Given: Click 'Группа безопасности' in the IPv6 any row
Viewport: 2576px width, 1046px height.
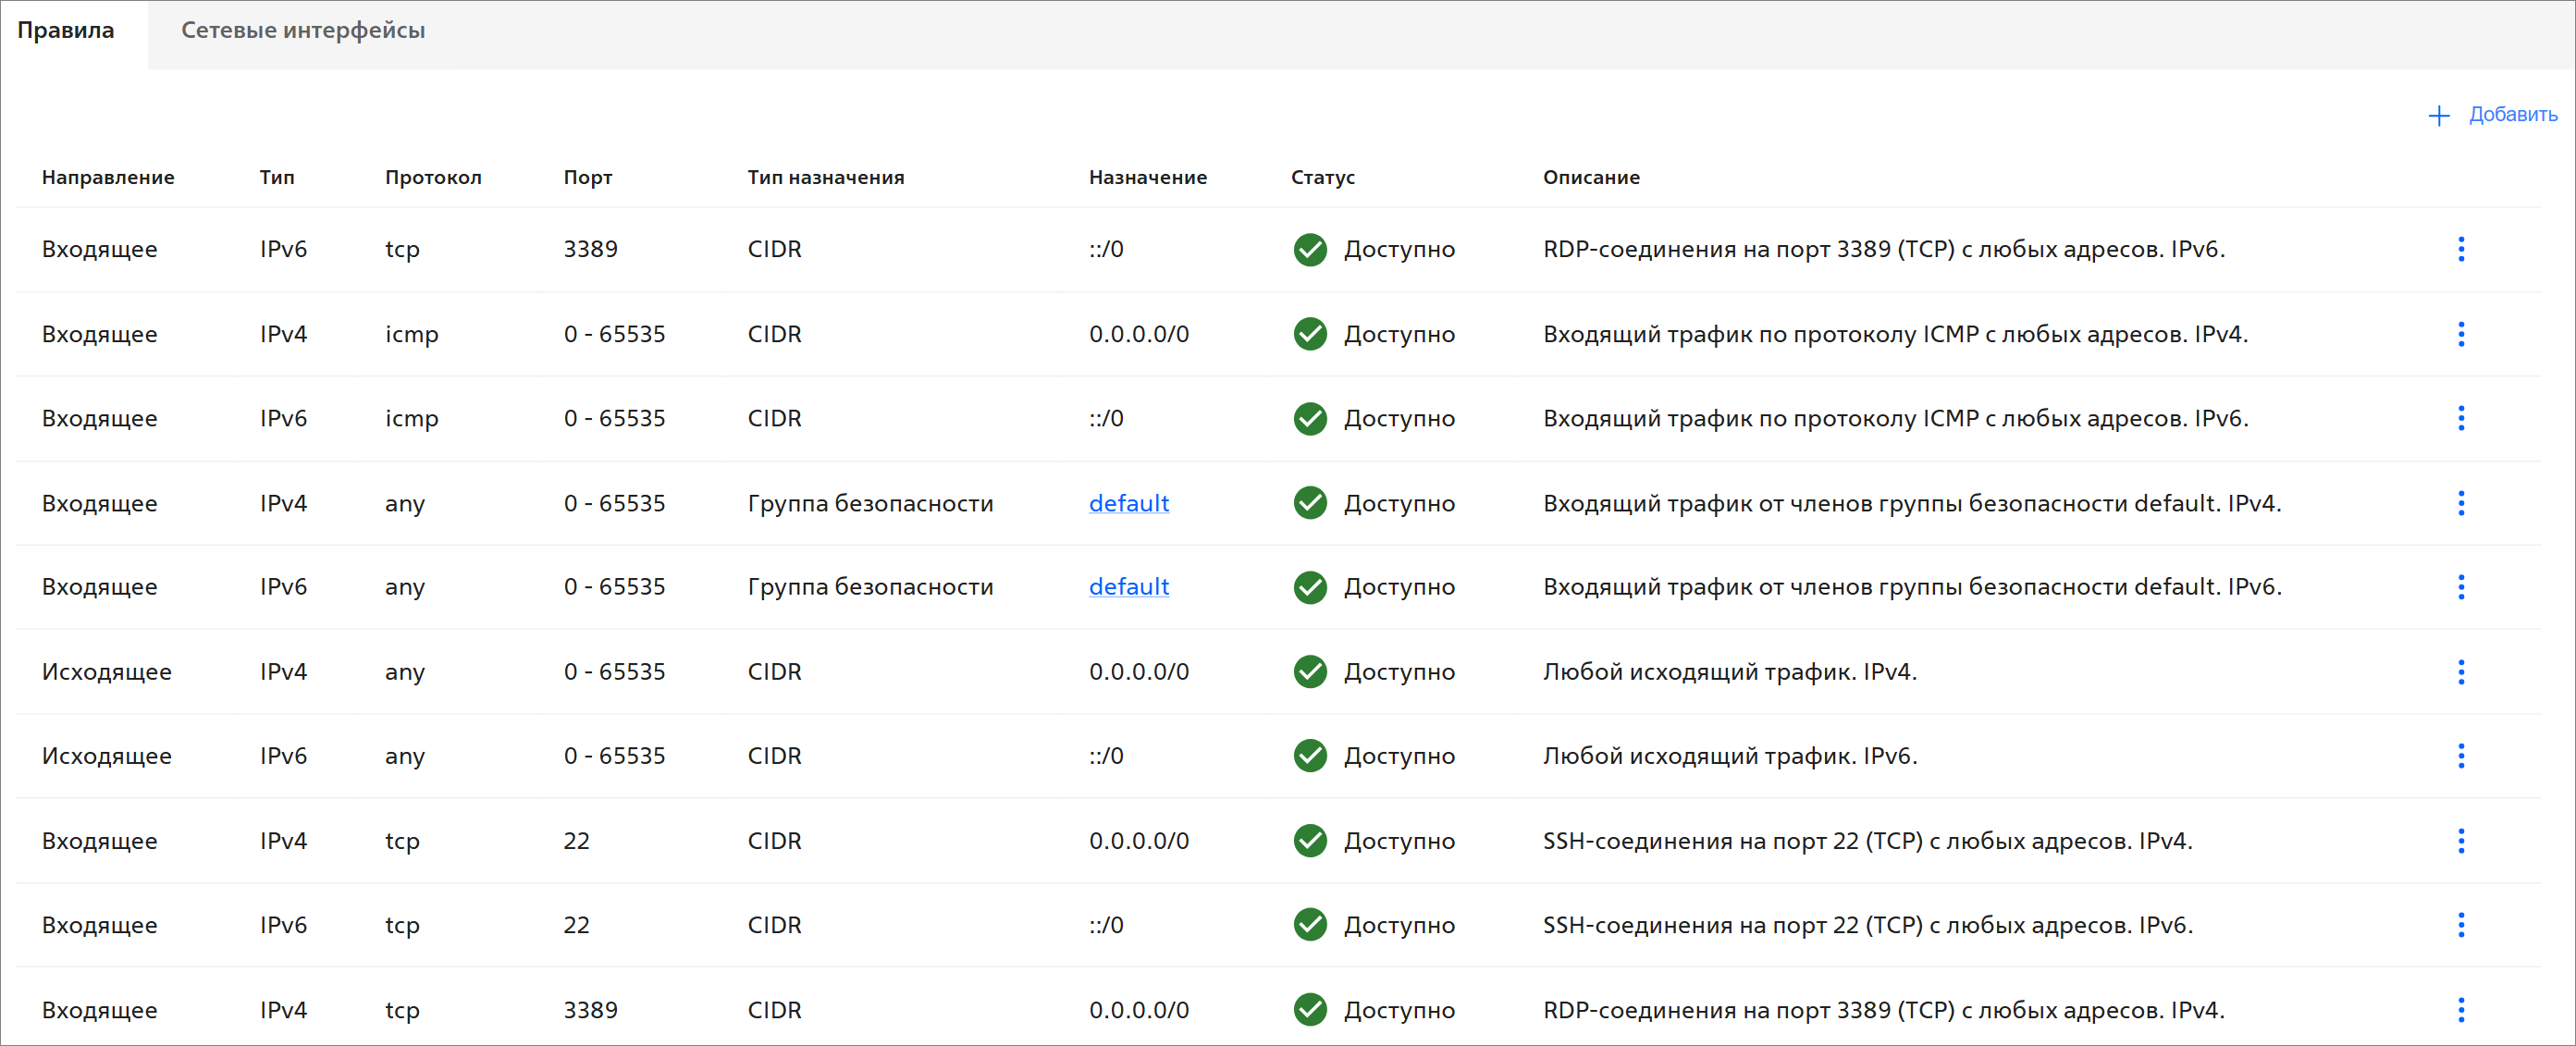Looking at the screenshot, I should pyautogui.click(x=870, y=587).
